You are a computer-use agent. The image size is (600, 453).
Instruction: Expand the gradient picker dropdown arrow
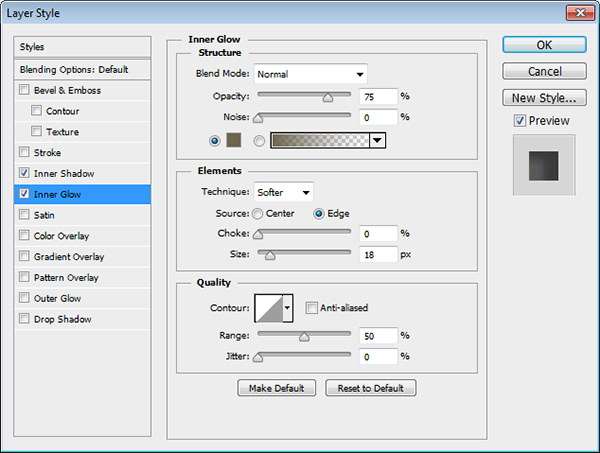(x=377, y=141)
